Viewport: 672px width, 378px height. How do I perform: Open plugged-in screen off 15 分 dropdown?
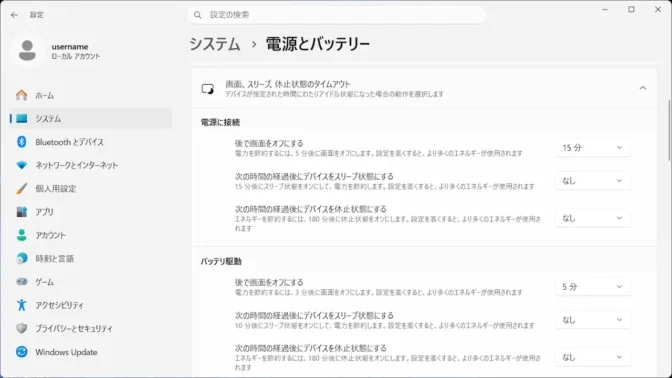[x=593, y=147]
